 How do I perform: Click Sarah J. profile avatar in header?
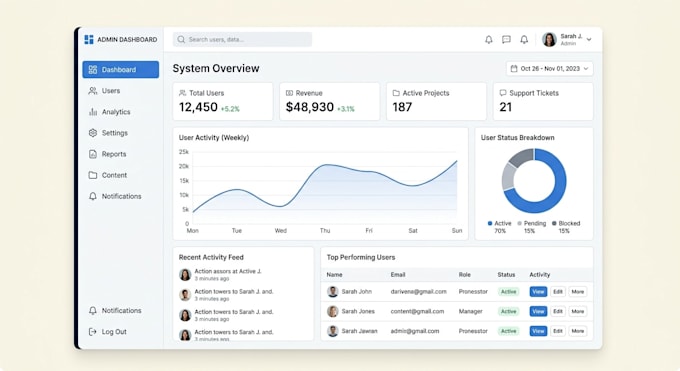(549, 39)
